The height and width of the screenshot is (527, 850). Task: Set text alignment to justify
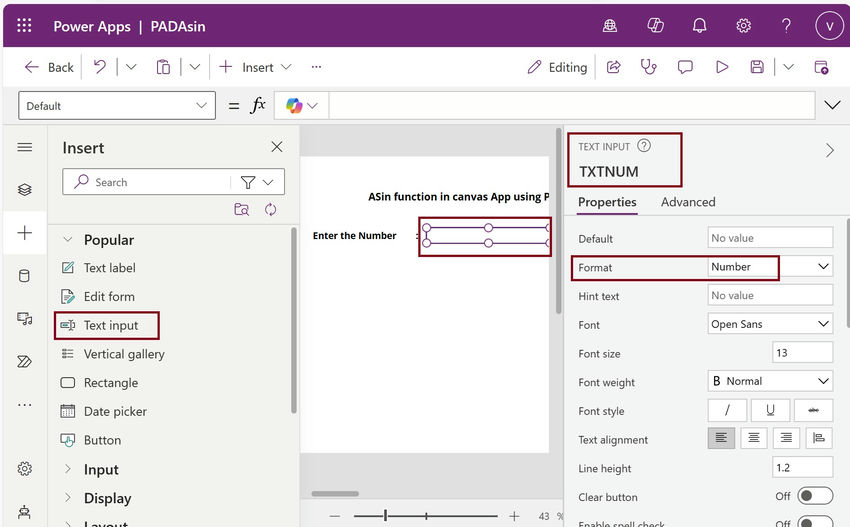coord(819,438)
